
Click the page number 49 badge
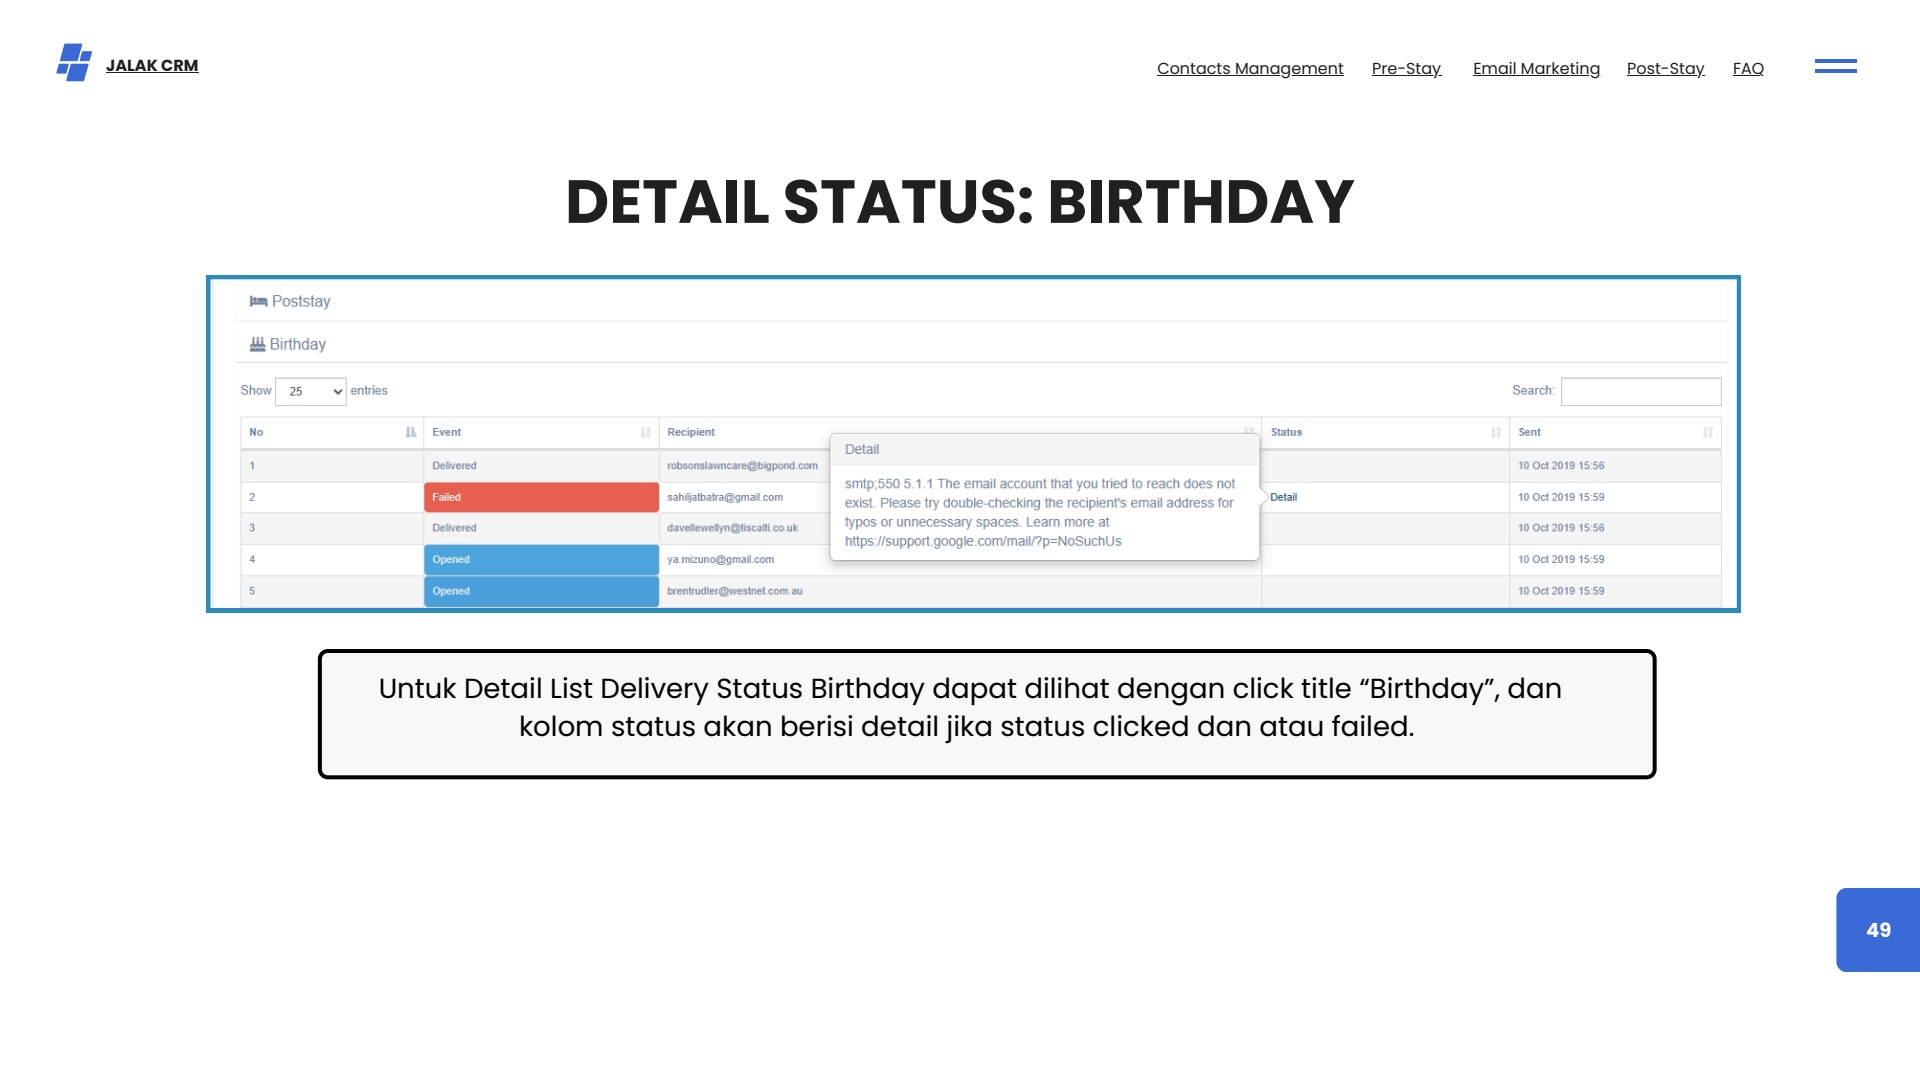[1878, 930]
